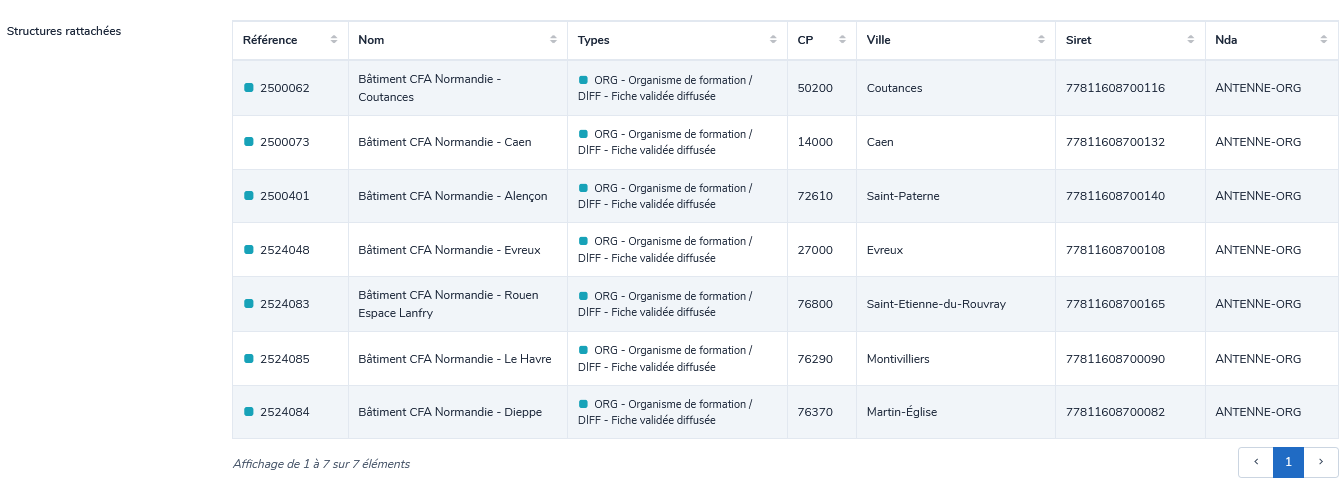The width and height of the screenshot is (1342, 482).
Task: Select page 1 in pagination
Action: [1288, 462]
